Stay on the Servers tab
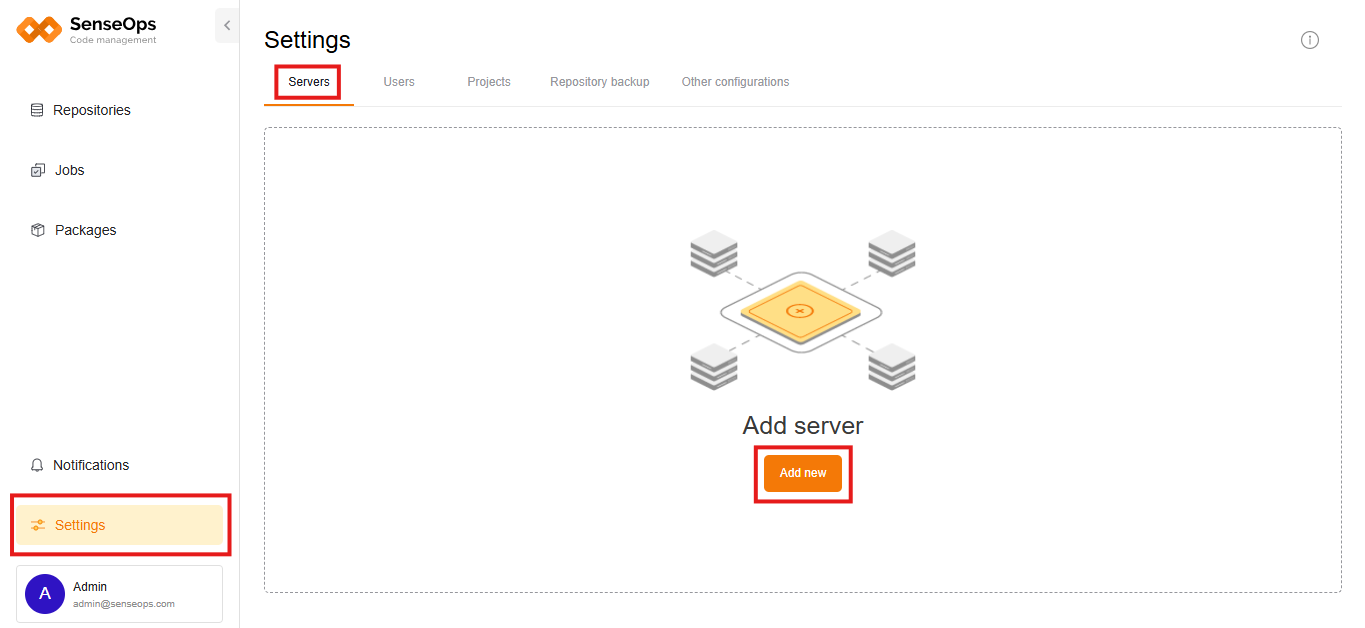 (x=307, y=82)
